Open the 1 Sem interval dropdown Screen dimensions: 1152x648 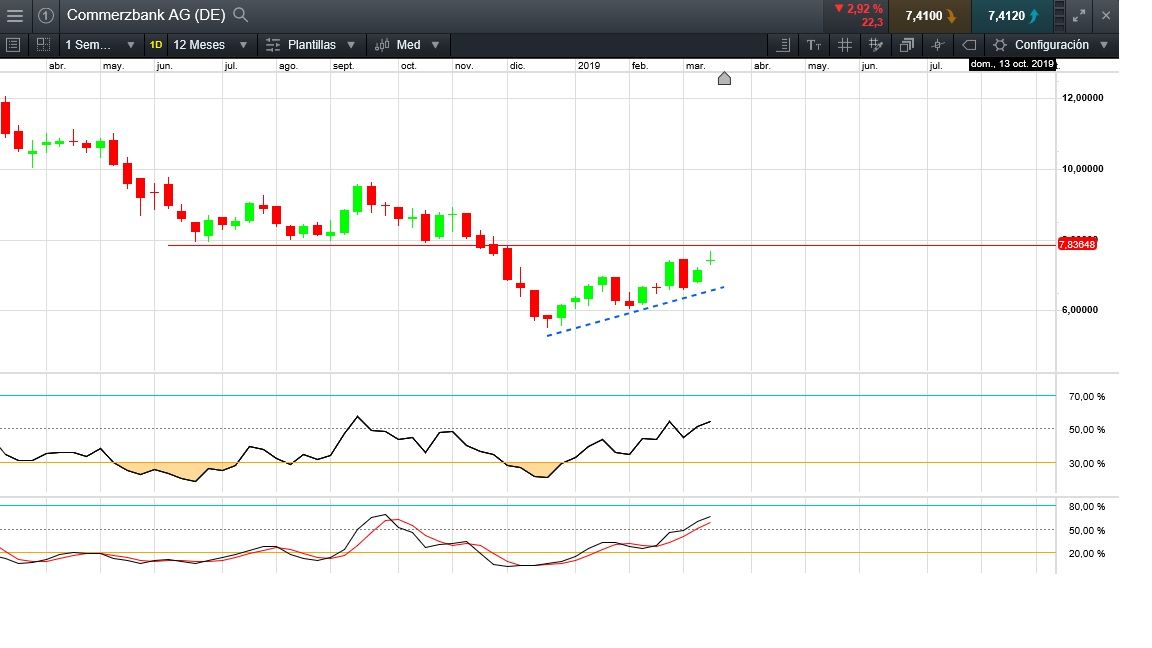(100, 45)
